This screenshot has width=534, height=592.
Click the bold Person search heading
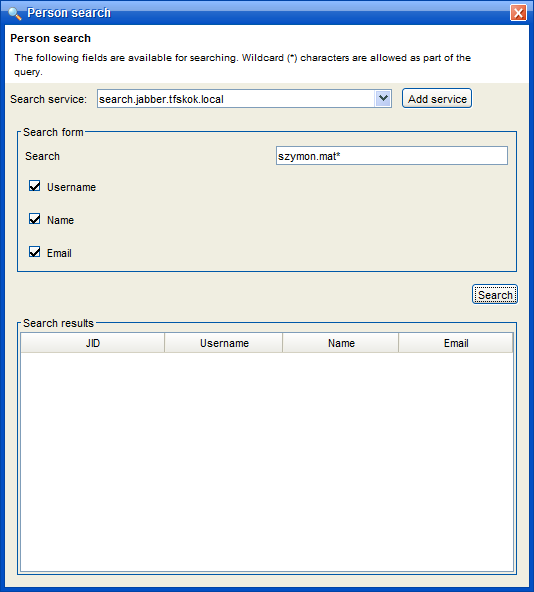pos(50,38)
